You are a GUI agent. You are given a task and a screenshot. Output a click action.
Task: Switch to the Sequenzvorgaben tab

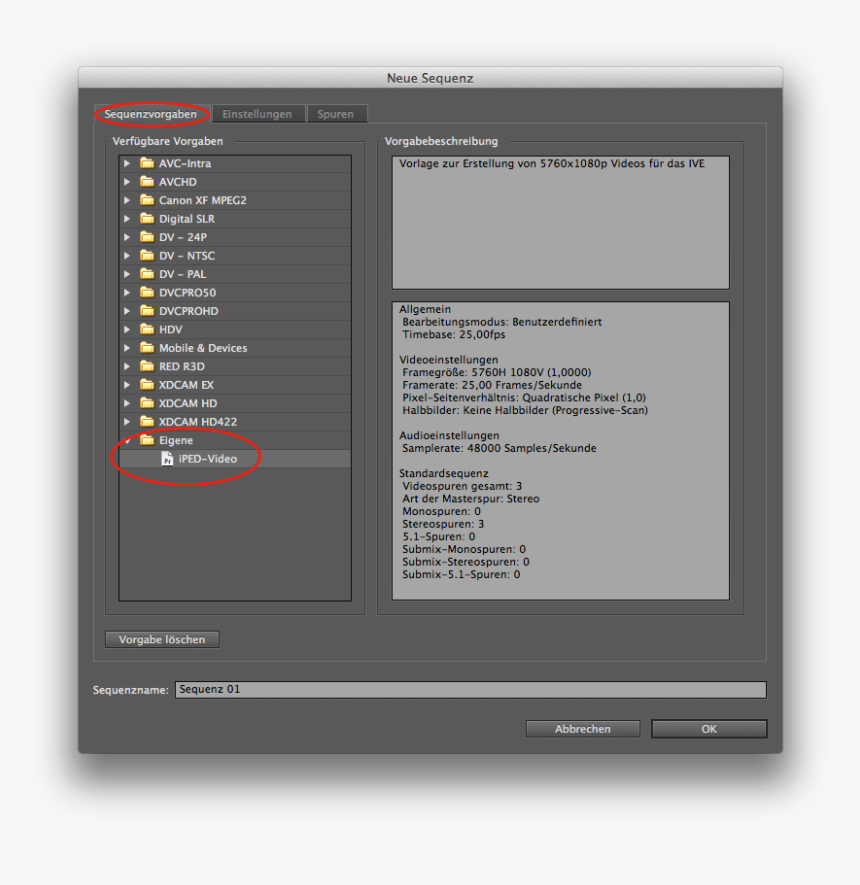pyautogui.click(x=151, y=114)
